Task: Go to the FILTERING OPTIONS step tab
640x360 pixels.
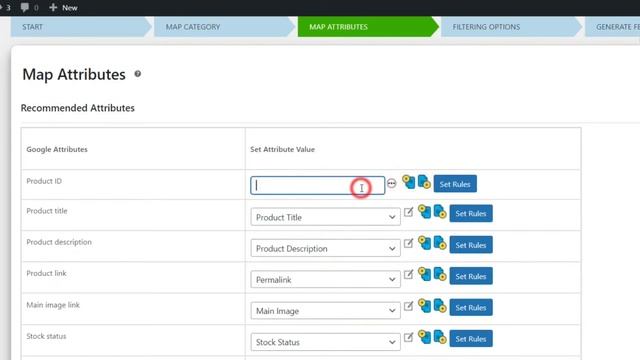Action: click(511, 27)
